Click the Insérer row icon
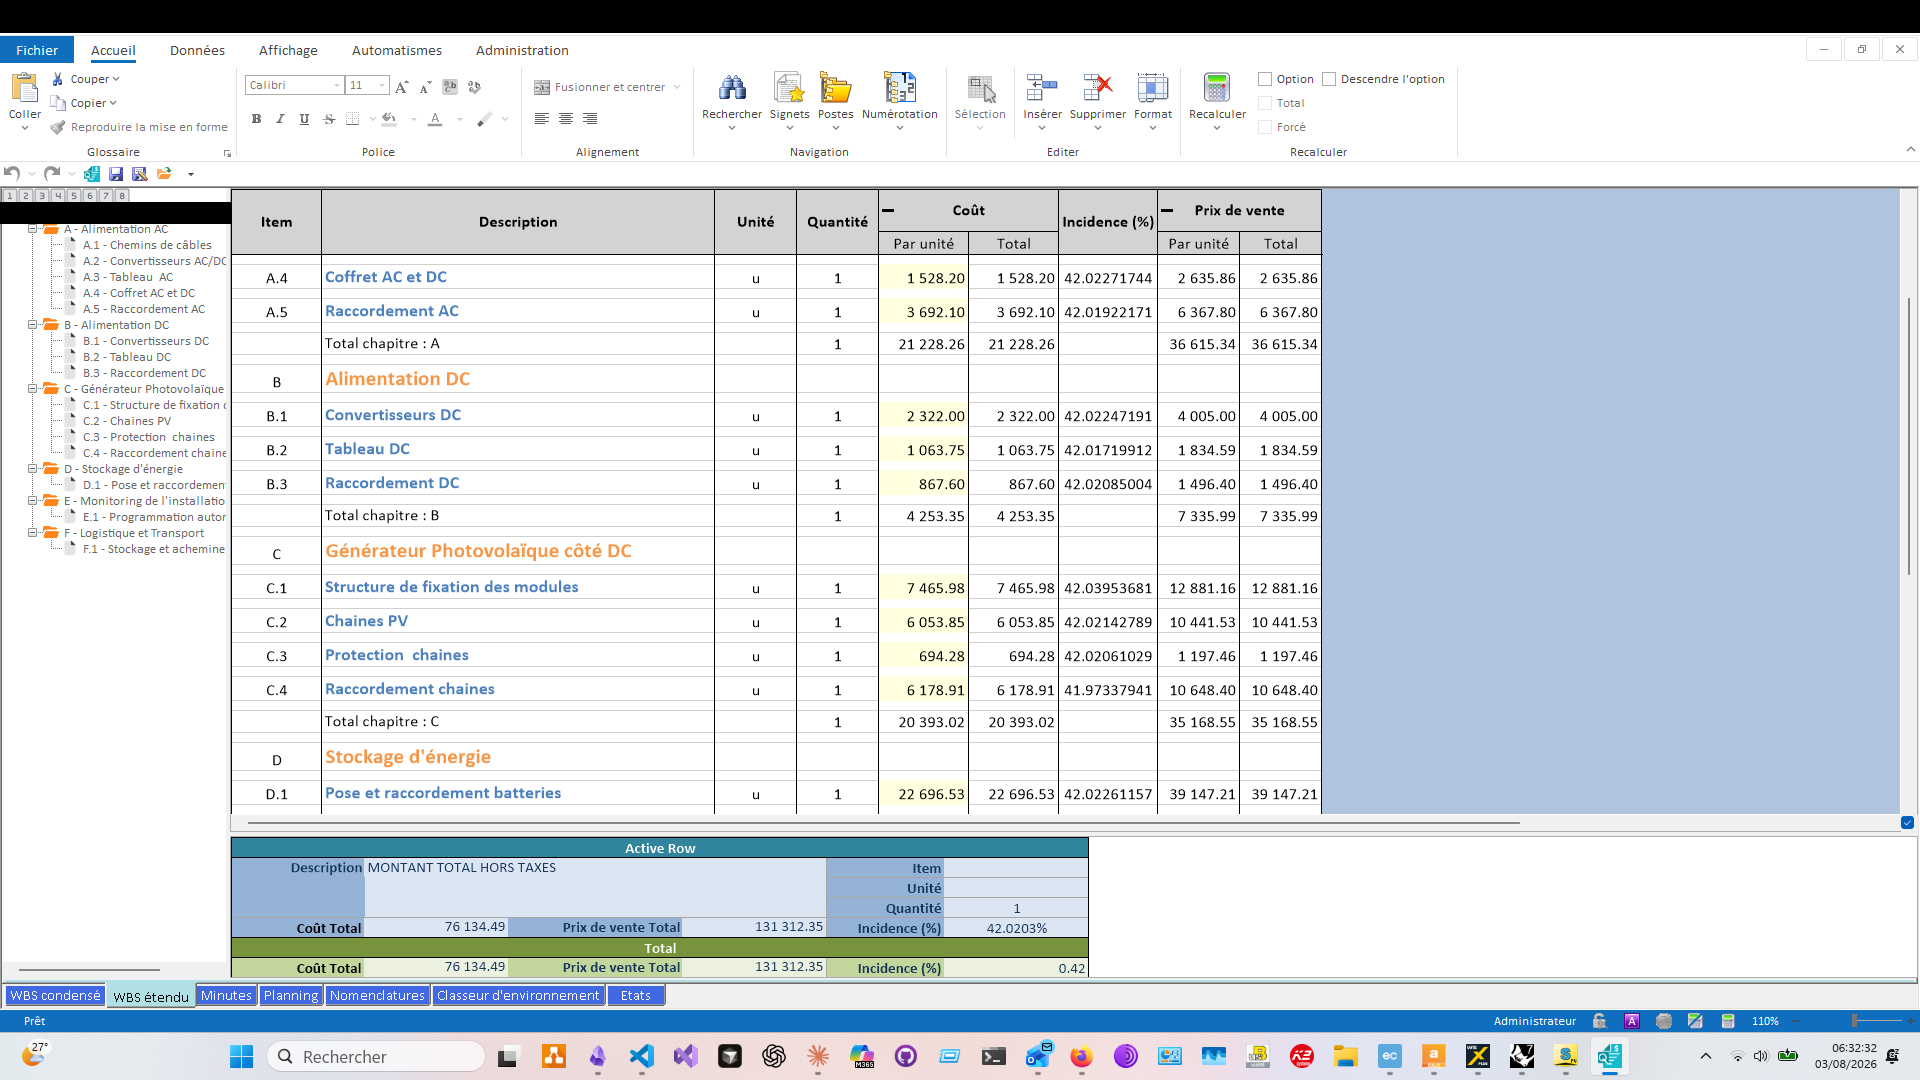Image resolution: width=1920 pixels, height=1080 pixels. 1042,89
